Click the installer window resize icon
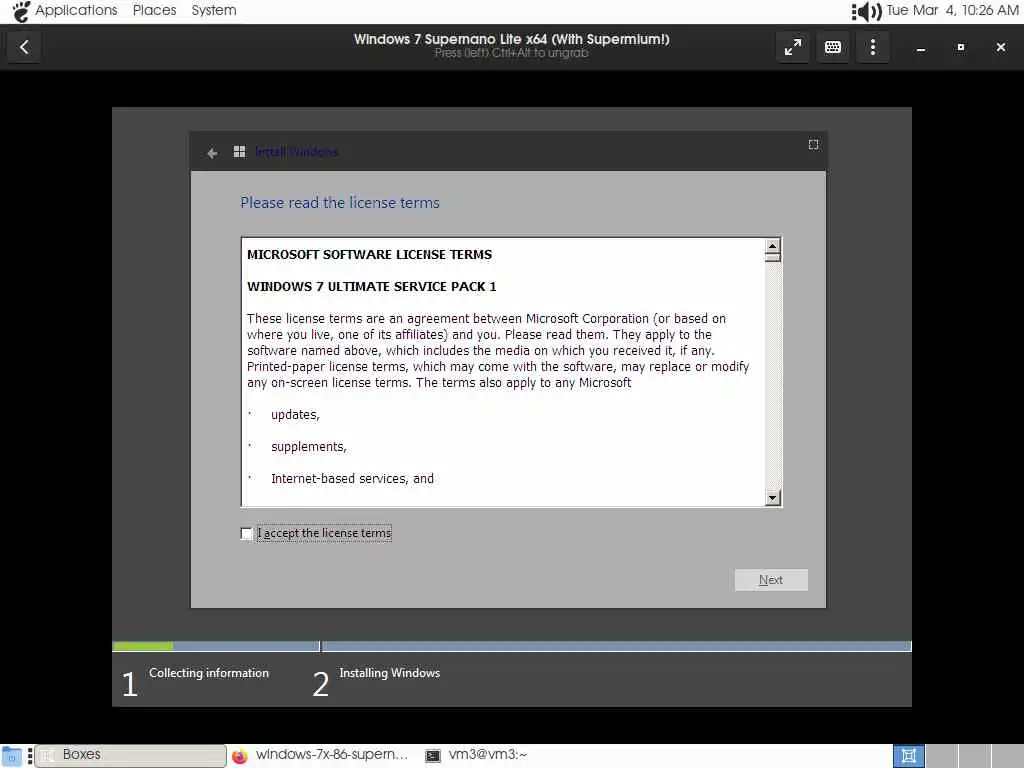Viewport: 1024px width, 768px height. [x=813, y=144]
